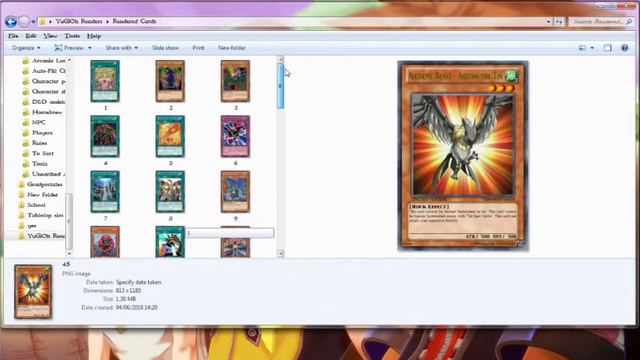
Task: Open the recent locations dropdown beside Forward
Action: (x=33, y=22)
